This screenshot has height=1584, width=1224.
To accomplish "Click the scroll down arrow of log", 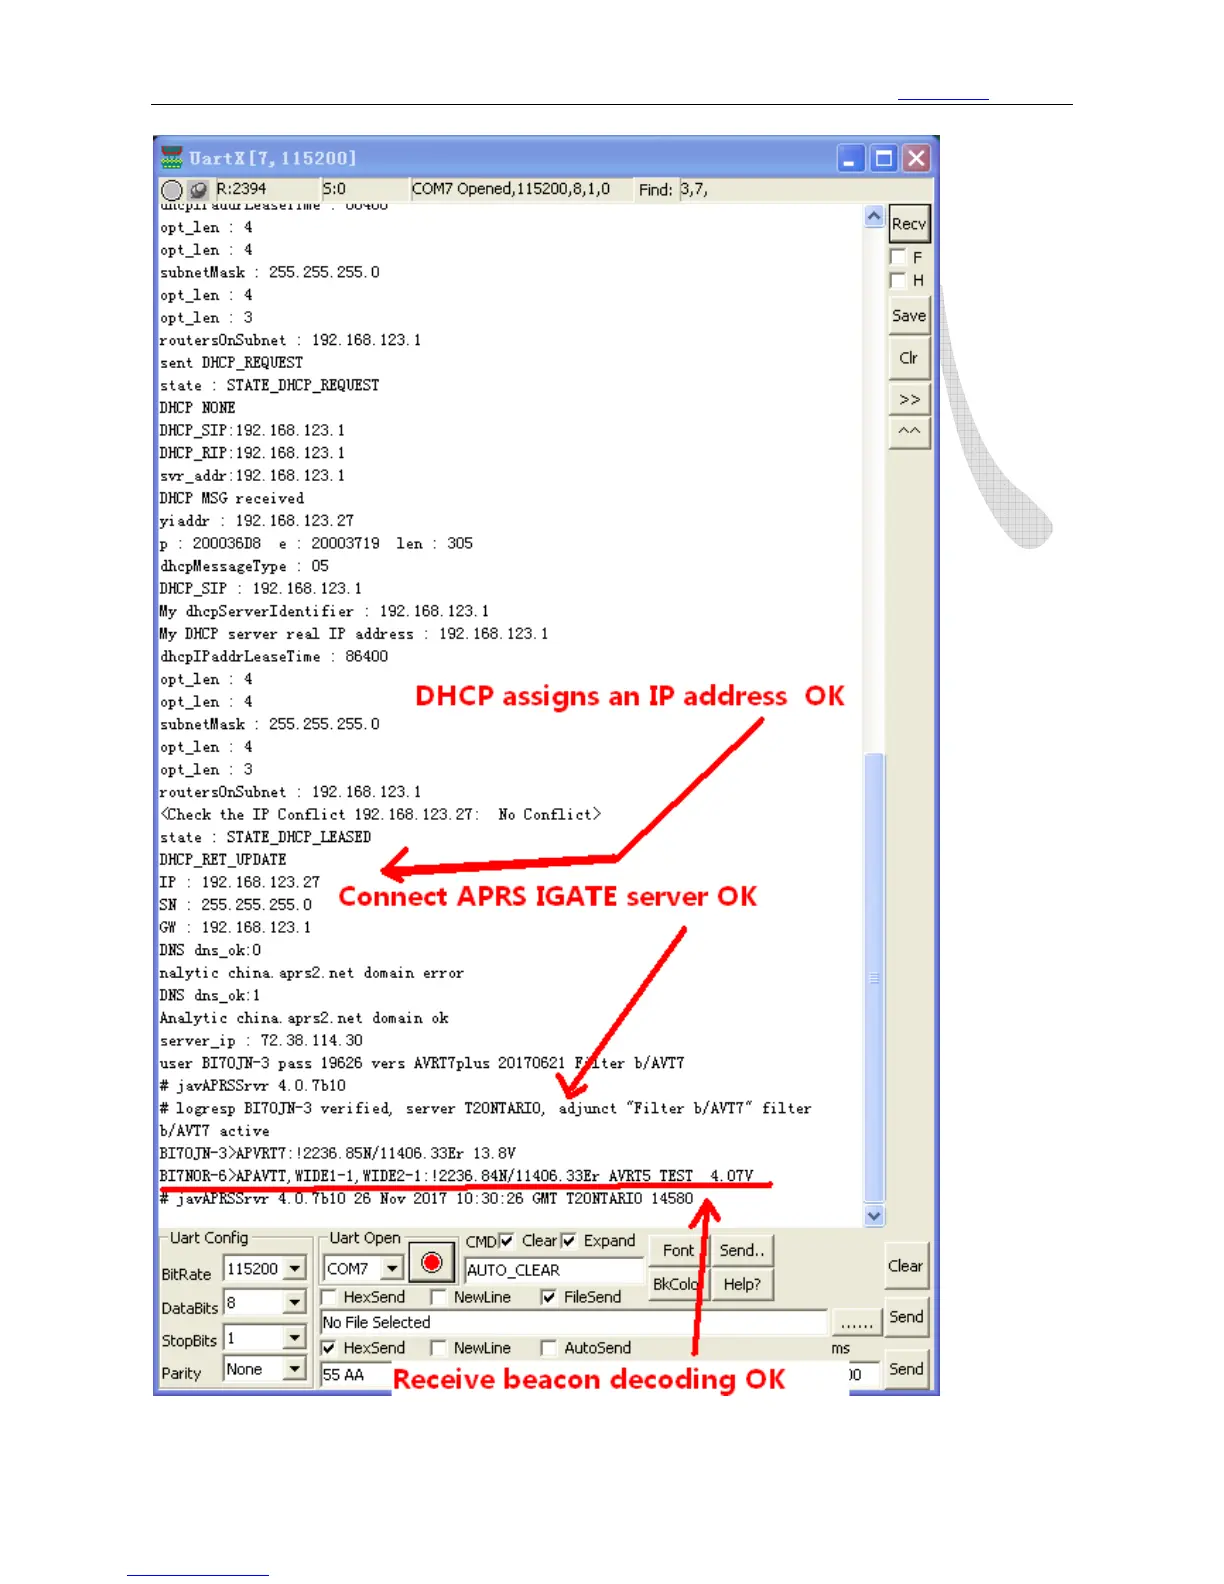I will [874, 1216].
